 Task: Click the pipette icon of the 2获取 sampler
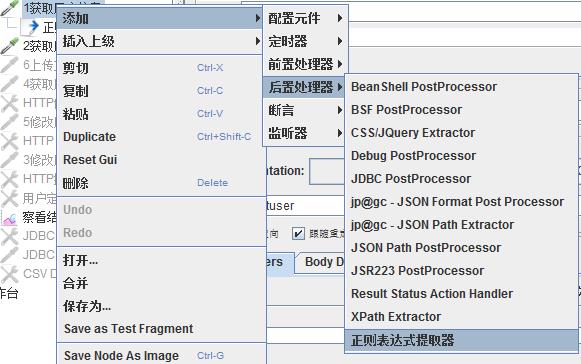[x=9, y=46]
